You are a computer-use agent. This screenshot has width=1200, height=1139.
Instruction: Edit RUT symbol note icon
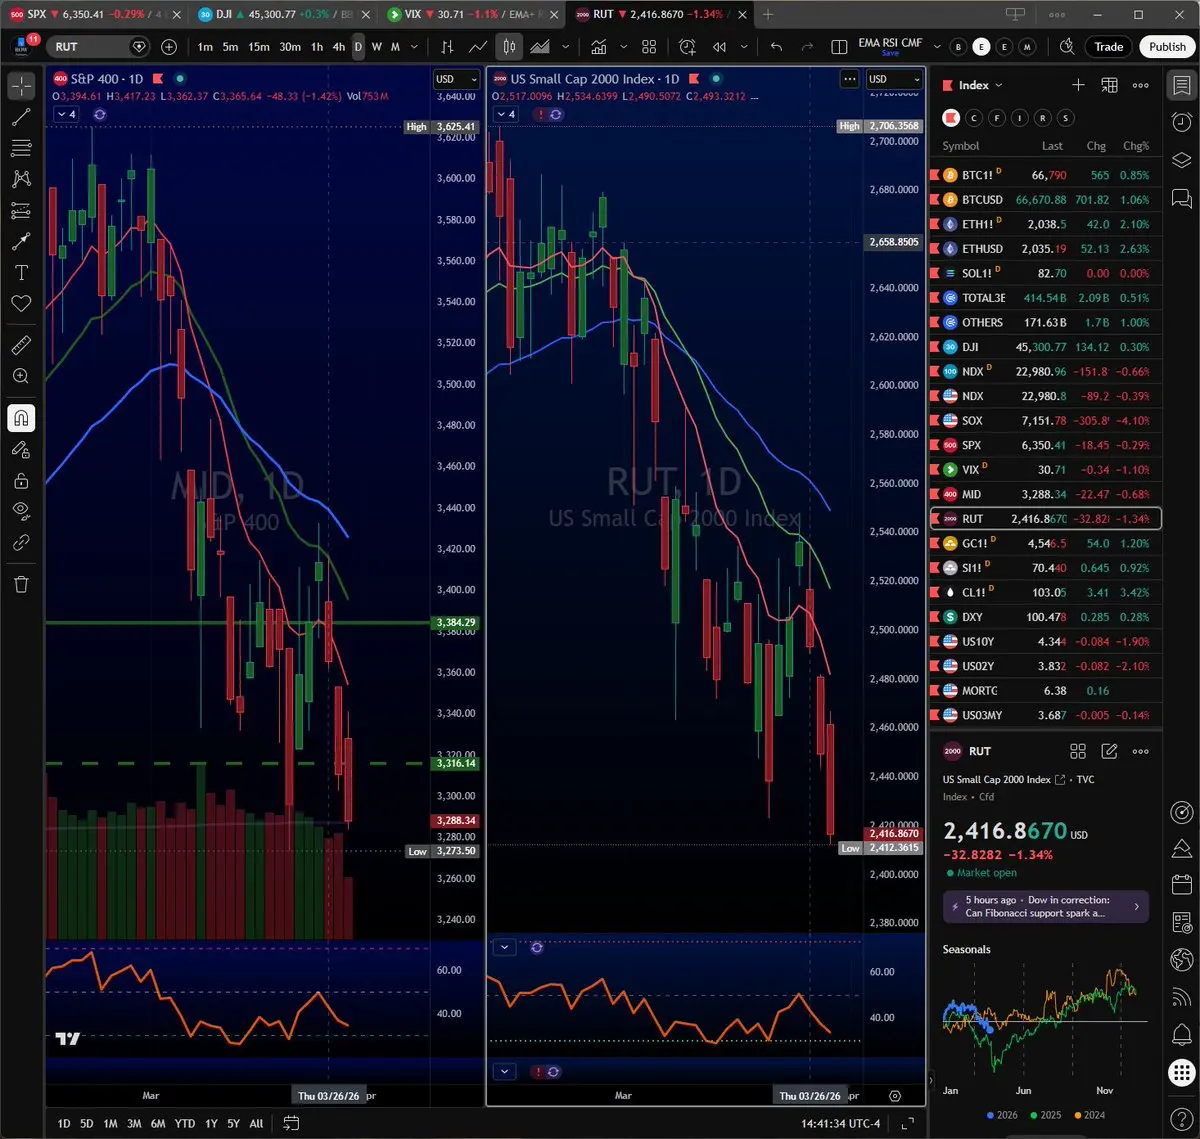point(1109,751)
